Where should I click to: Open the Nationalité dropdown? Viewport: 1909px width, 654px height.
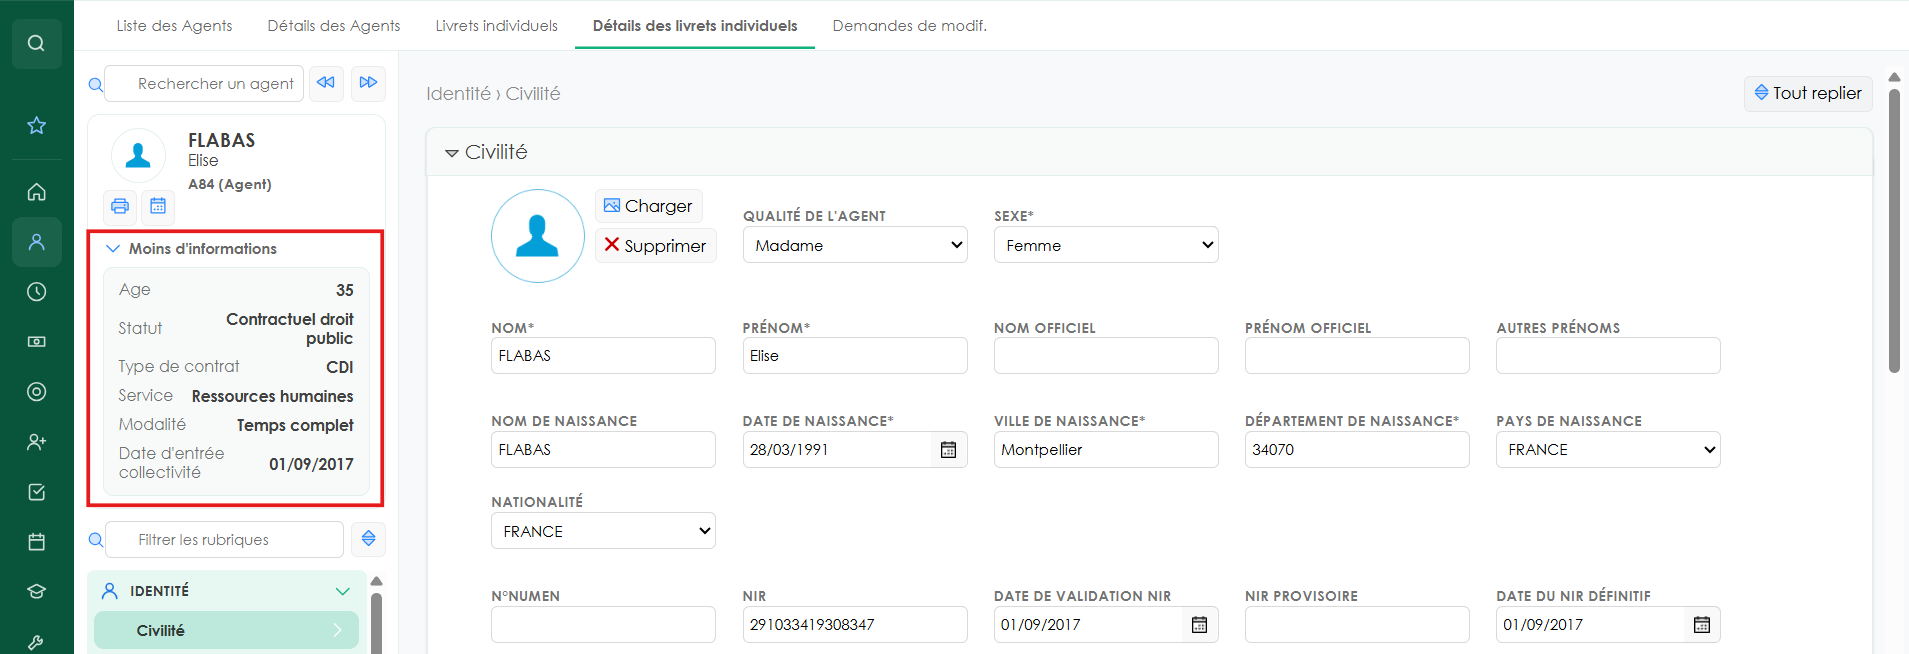coord(603,531)
